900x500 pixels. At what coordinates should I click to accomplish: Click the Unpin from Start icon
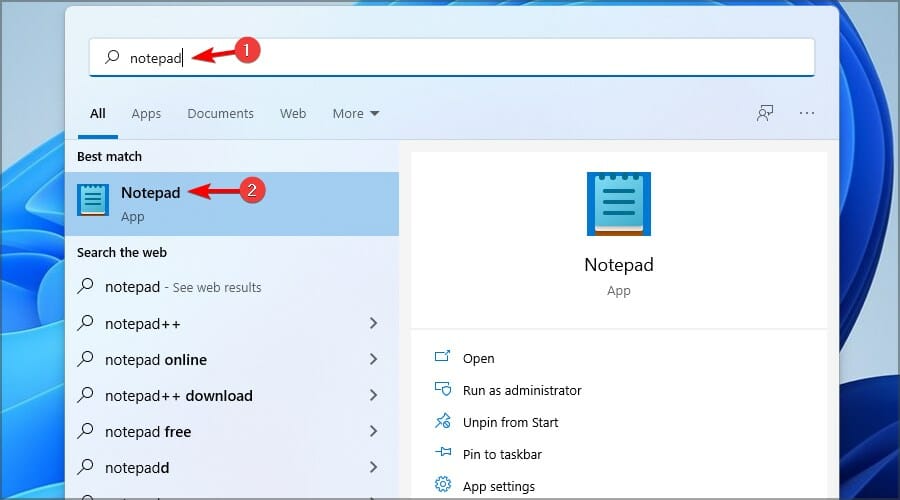443,421
